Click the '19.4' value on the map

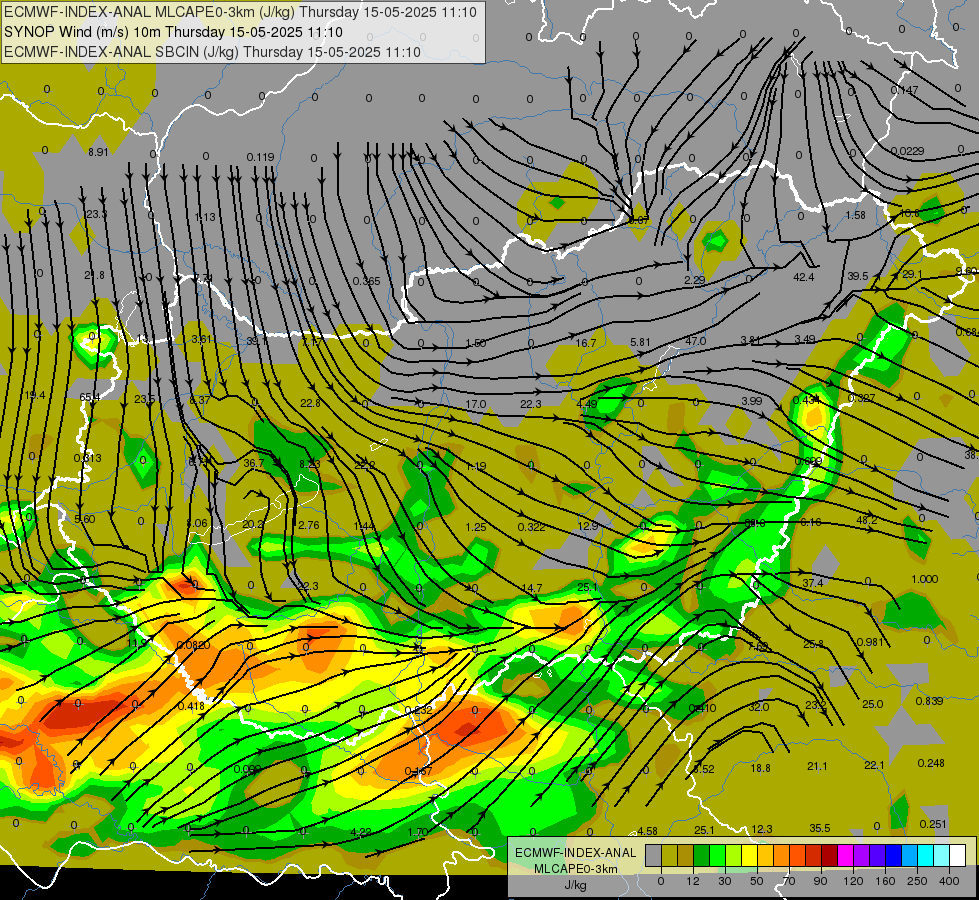pyautogui.click(x=35, y=395)
